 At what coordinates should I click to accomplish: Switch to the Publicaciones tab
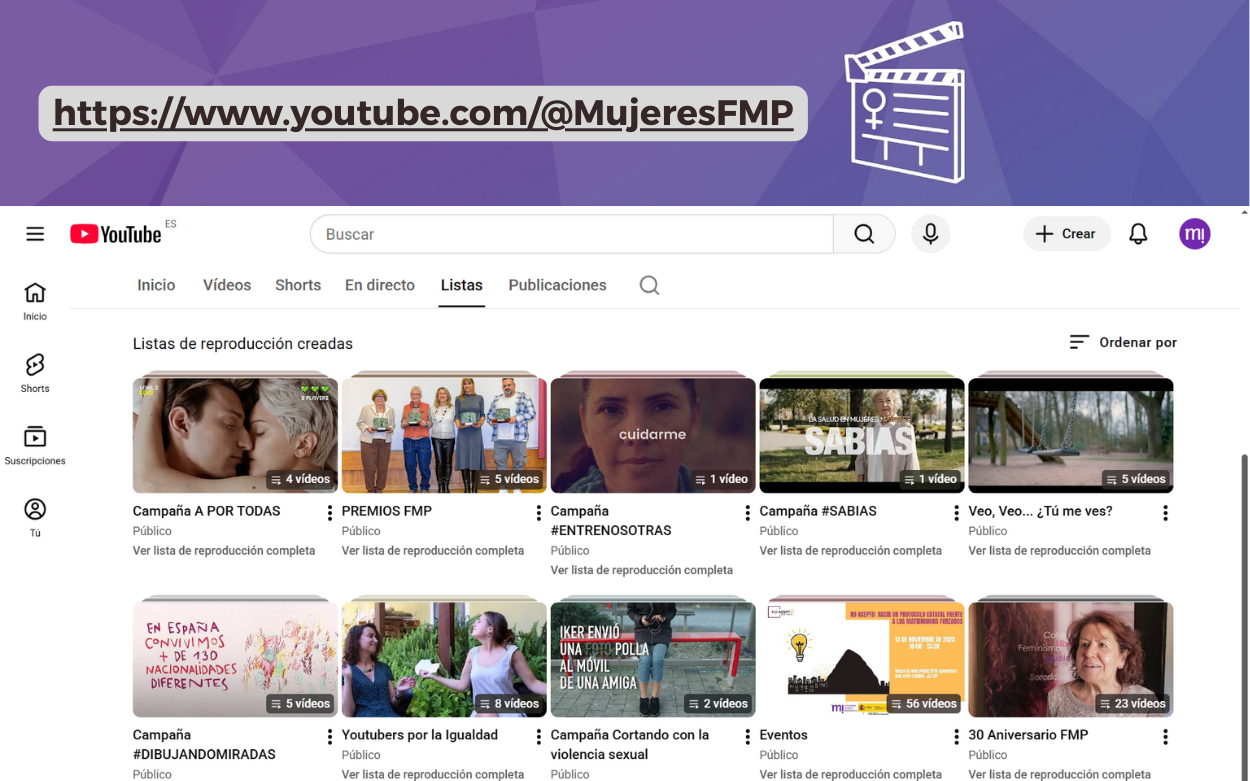557,285
